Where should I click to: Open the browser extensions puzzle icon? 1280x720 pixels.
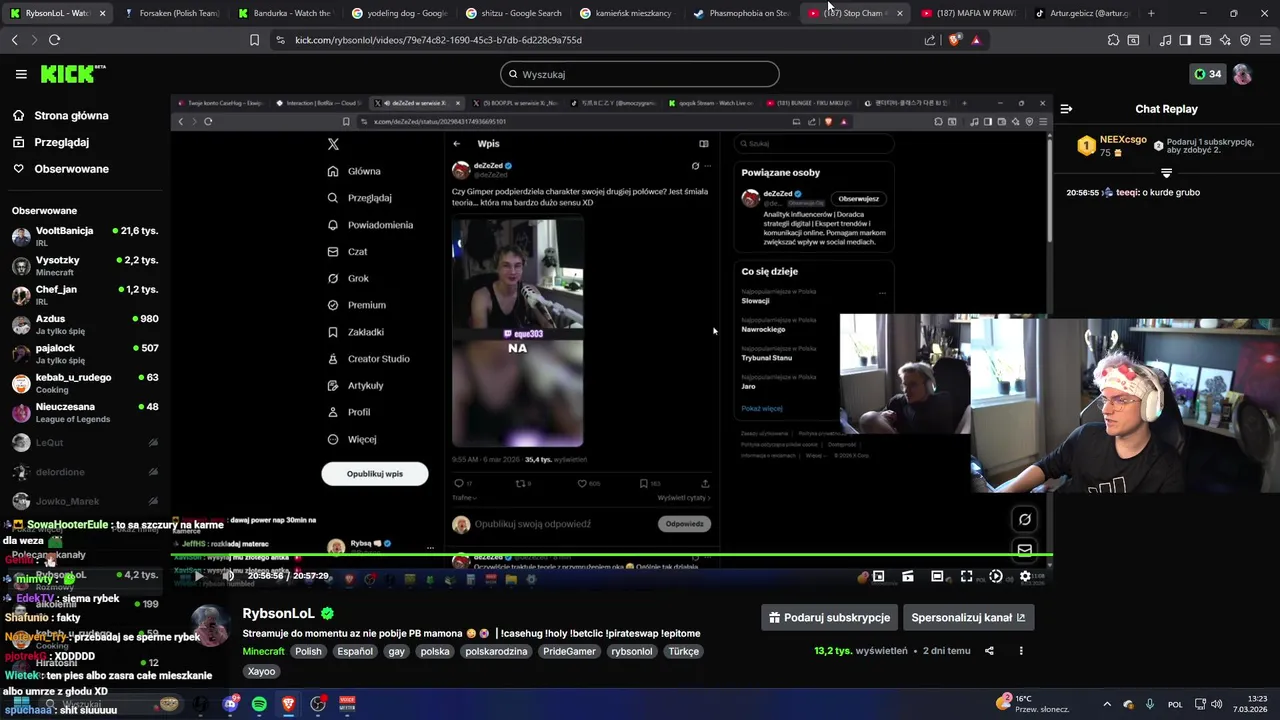(1113, 40)
